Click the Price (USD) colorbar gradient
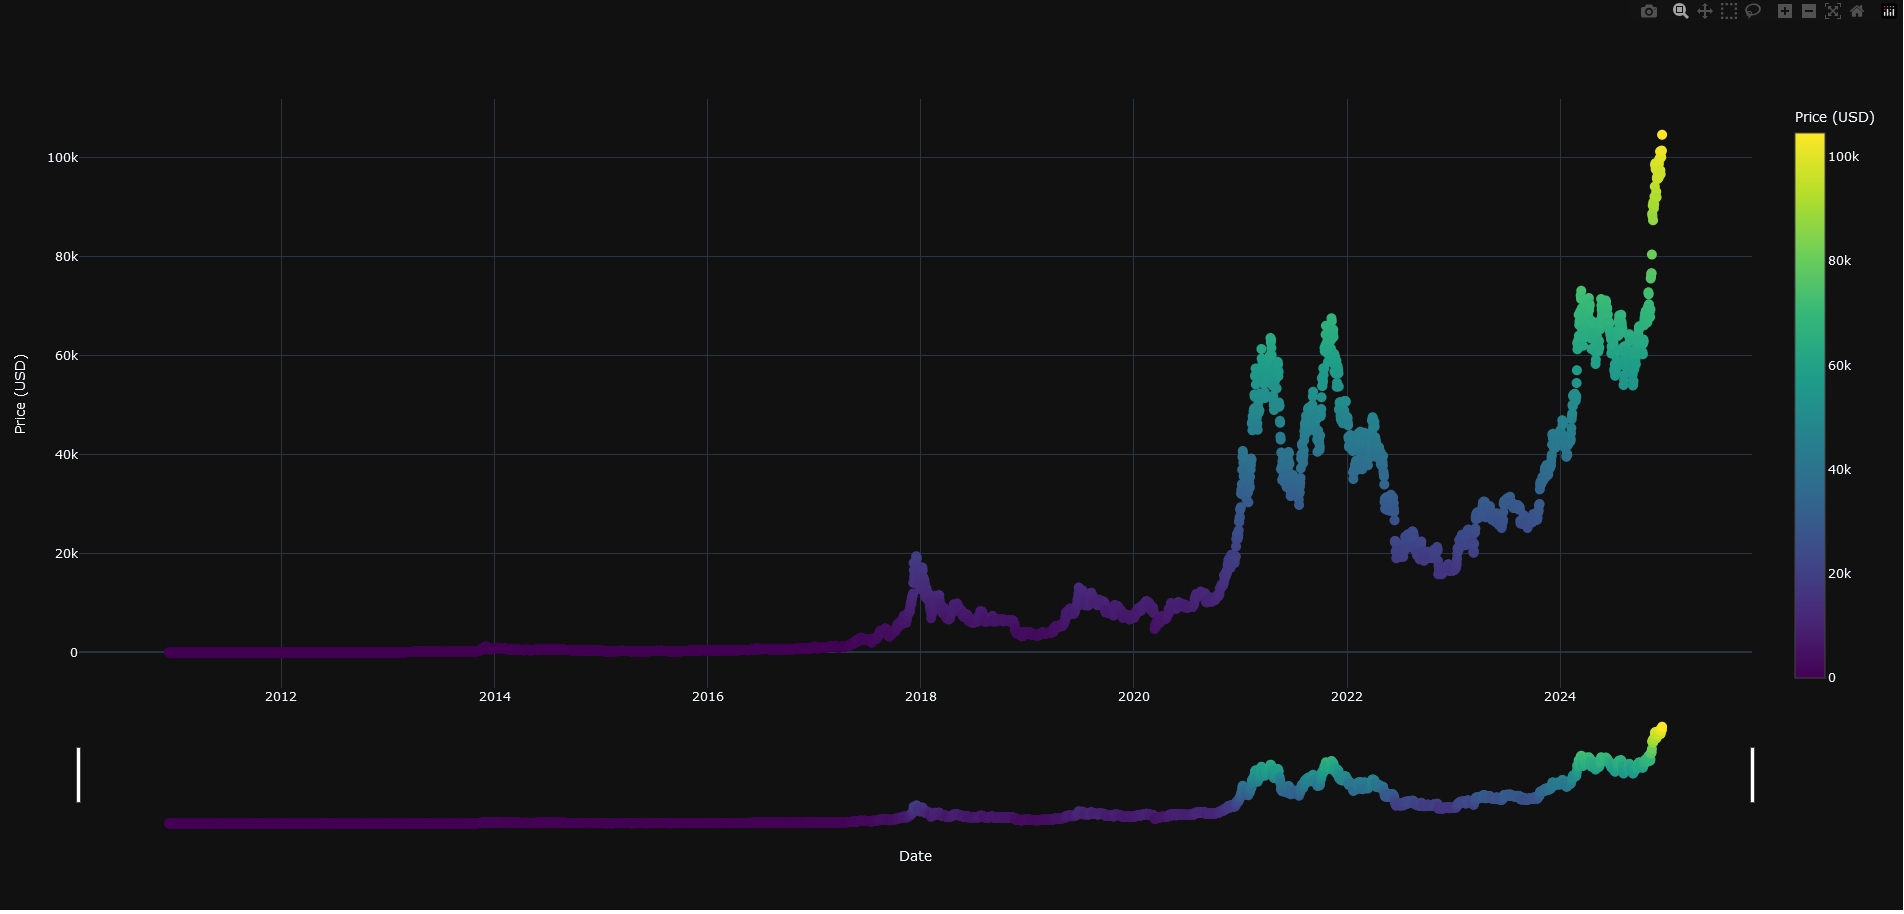This screenshot has width=1904, height=914. (1810, 406)
